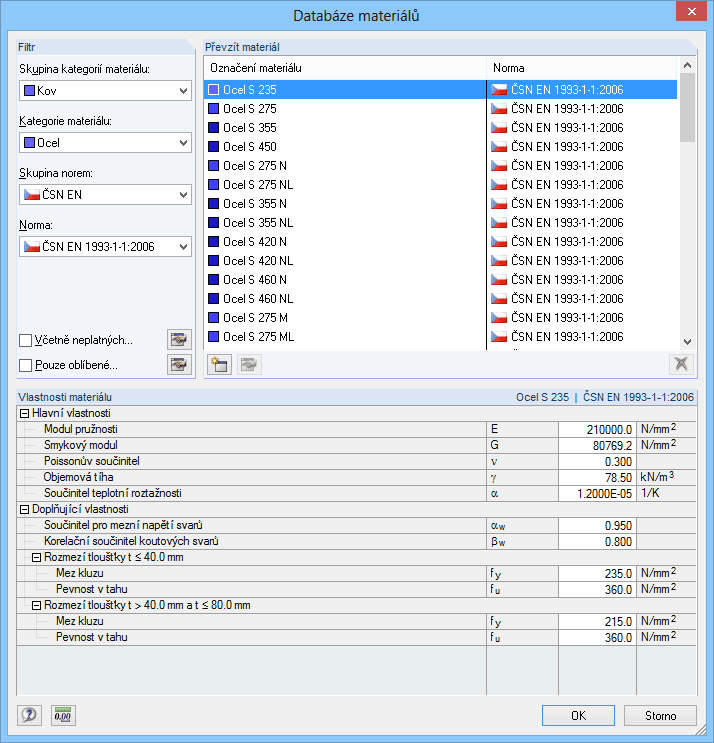This screenshot has width=714, height=743.
Task: Click Mez kluzu value 215.0
Action: [597, 622]
